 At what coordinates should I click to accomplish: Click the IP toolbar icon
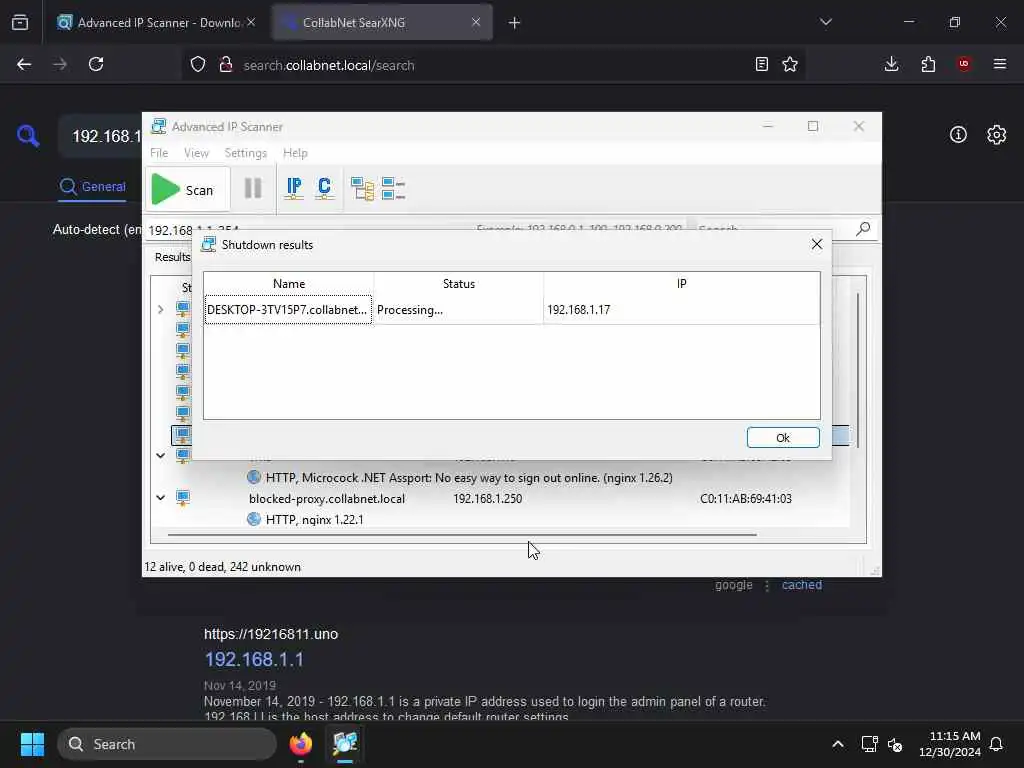[294, 189]
